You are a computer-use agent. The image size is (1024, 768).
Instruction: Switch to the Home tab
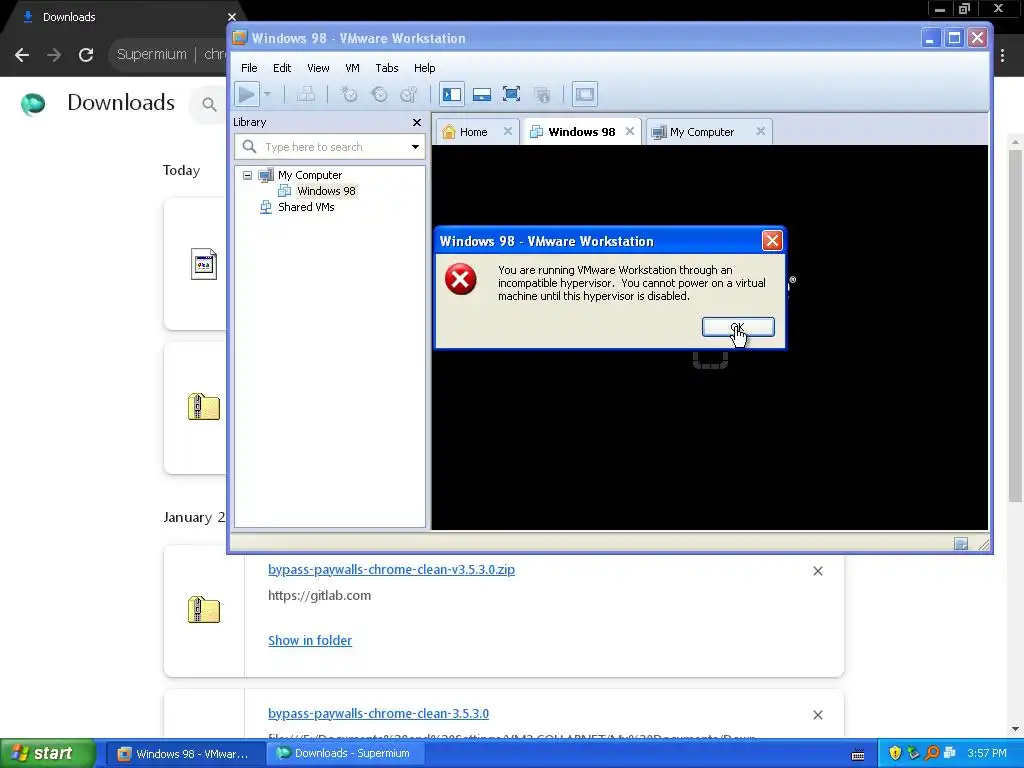pos(473,132)
